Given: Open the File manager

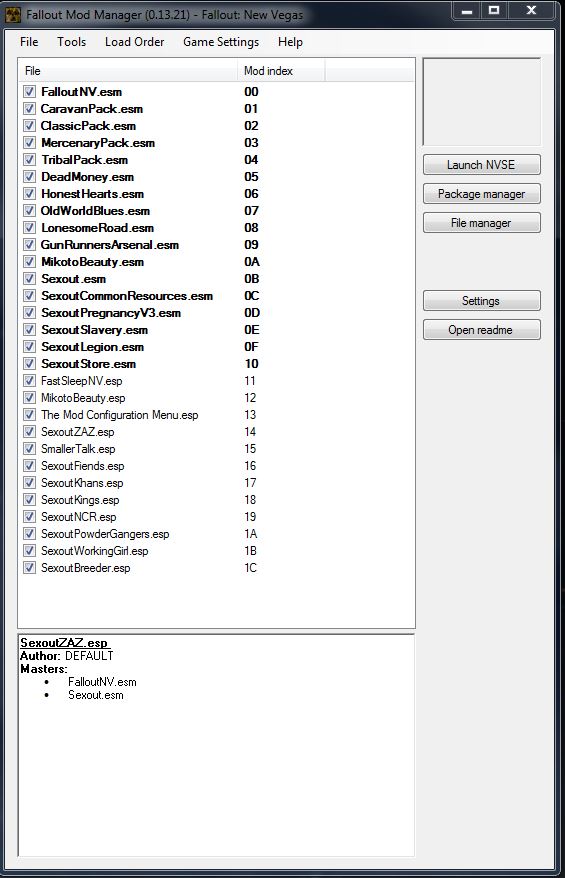Looking at the screenshot, I should coord(482,223).
